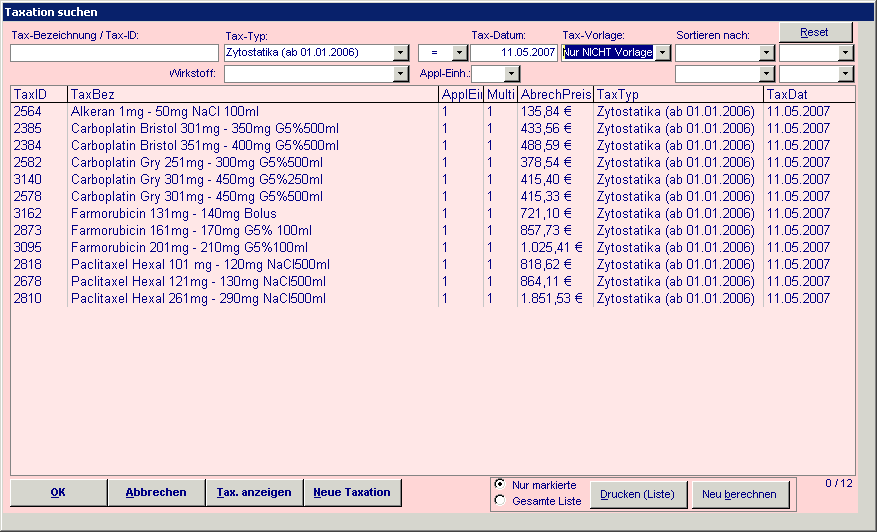Image resolution: width=877 pixels, height=532 pixels.
Task: Click the 'Neu berechnen' button
Action: [x=740, y=495]
